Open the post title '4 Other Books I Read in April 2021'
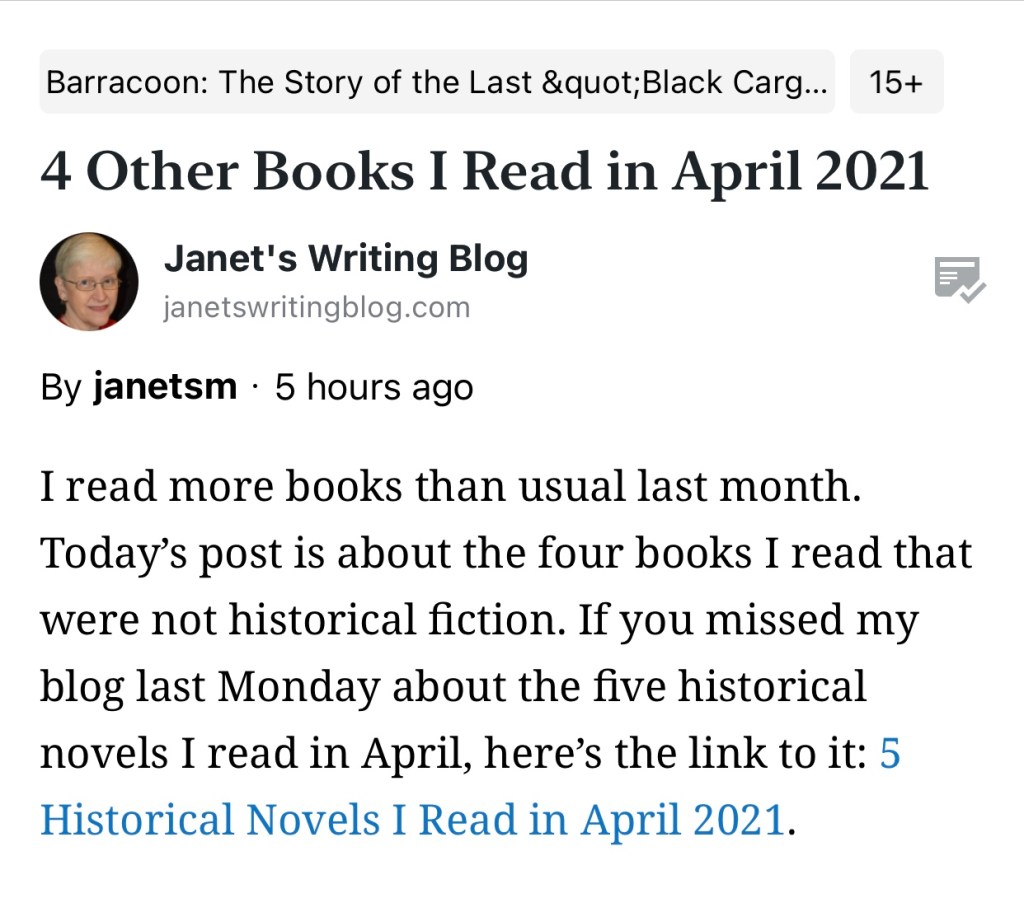This screenshot has width=1024, height=912. (x=484, y=171)
